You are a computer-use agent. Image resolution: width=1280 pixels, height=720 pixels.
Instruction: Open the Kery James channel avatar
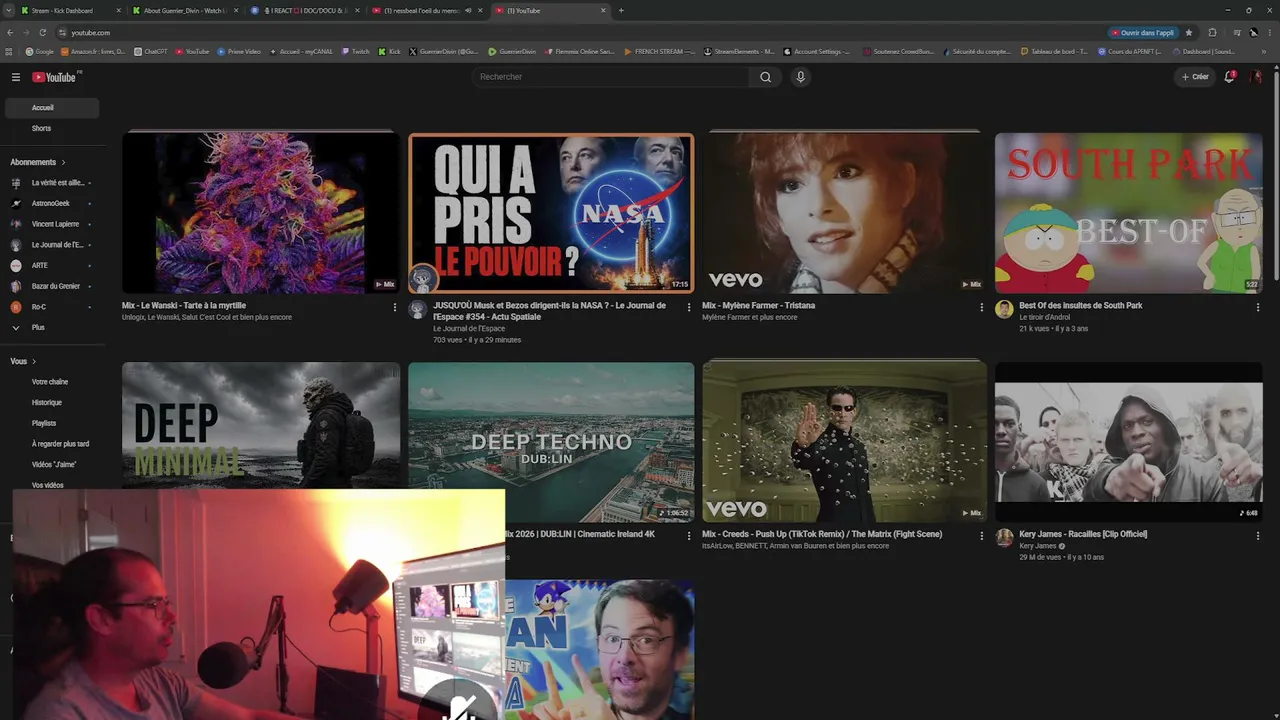[1004, 538]
